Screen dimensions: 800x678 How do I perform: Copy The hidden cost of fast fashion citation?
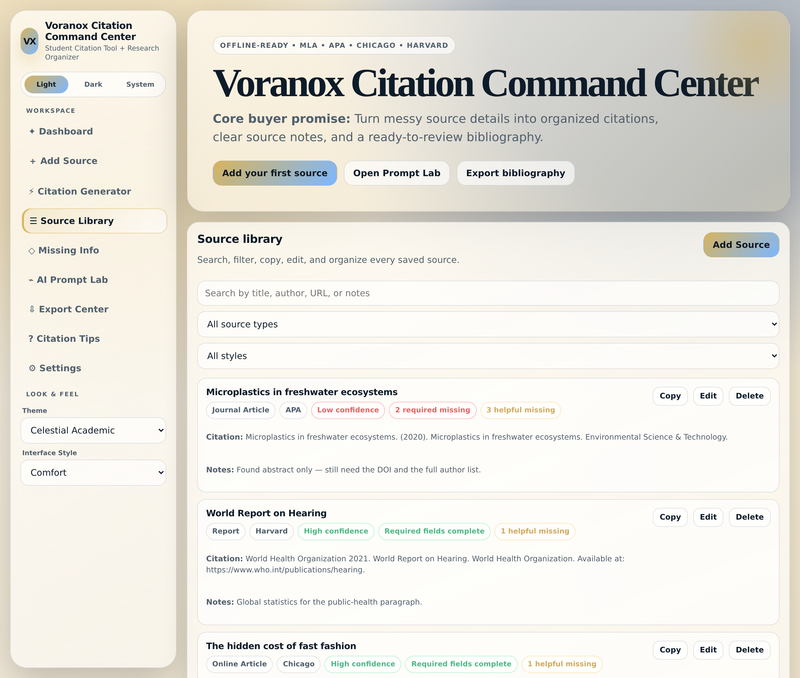click(670, 650)
